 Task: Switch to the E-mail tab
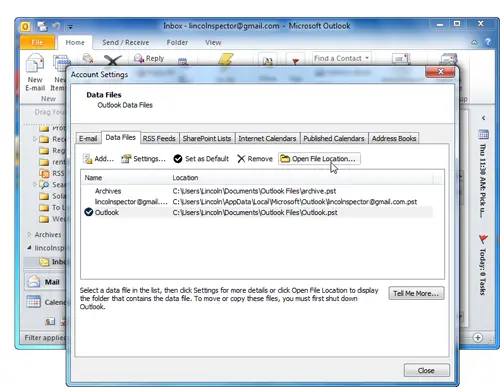click(88, 139)
